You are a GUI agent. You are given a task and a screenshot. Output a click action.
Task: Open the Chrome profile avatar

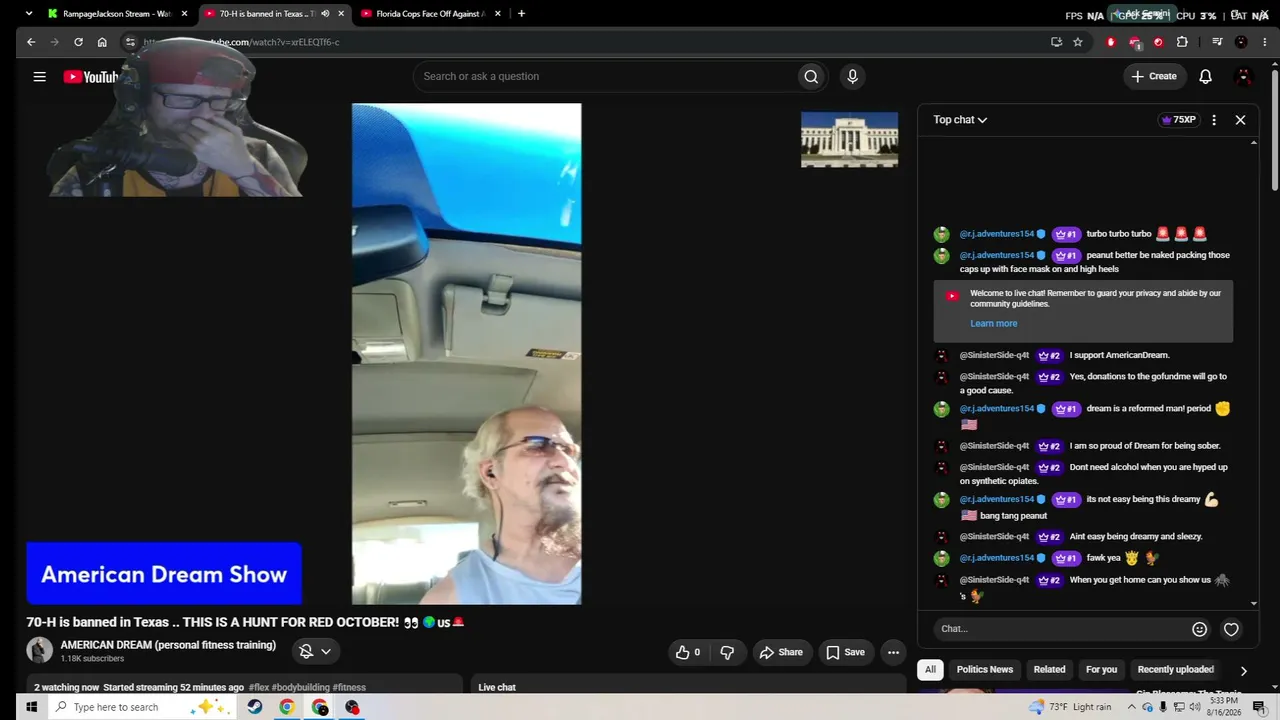point(1241,42)
